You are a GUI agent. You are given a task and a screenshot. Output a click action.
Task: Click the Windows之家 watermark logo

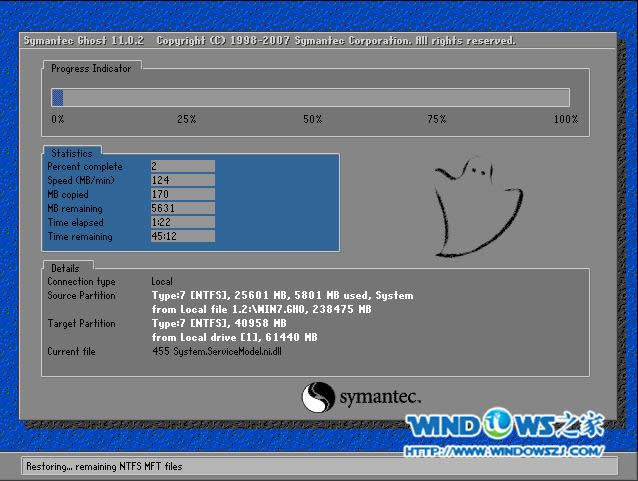point(504,425)
